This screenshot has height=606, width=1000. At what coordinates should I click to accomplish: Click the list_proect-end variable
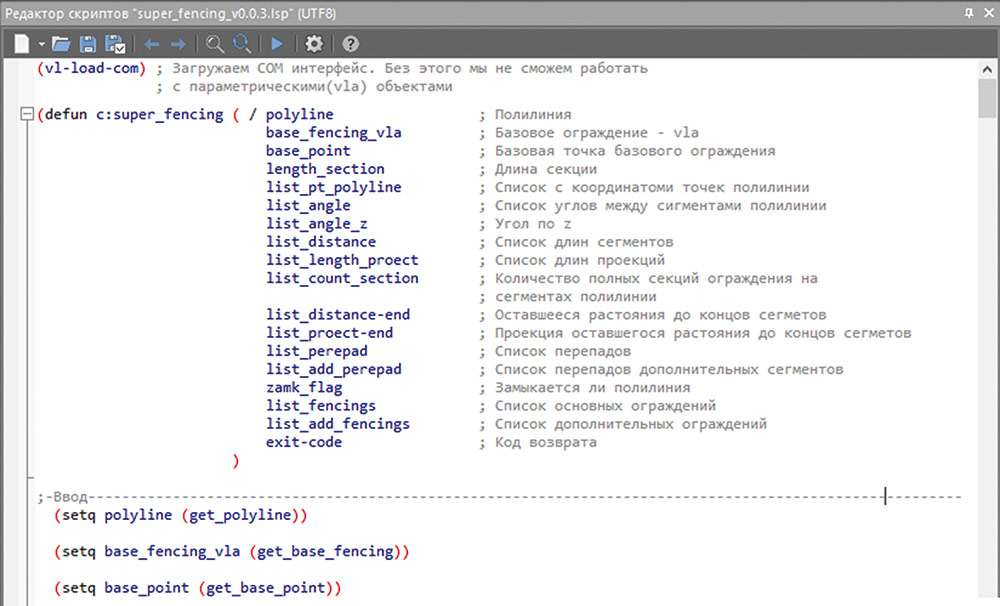[x=329, y=332]
